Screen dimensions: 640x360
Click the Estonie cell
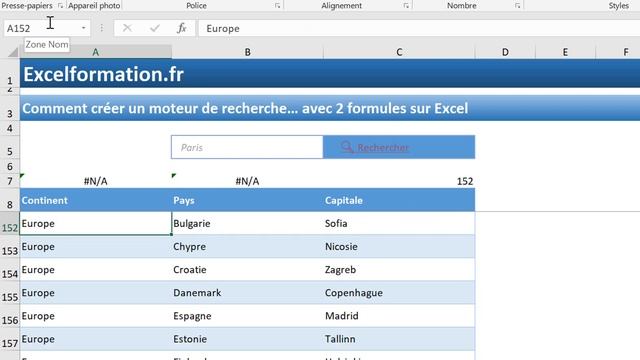click(x=247, y=339)
